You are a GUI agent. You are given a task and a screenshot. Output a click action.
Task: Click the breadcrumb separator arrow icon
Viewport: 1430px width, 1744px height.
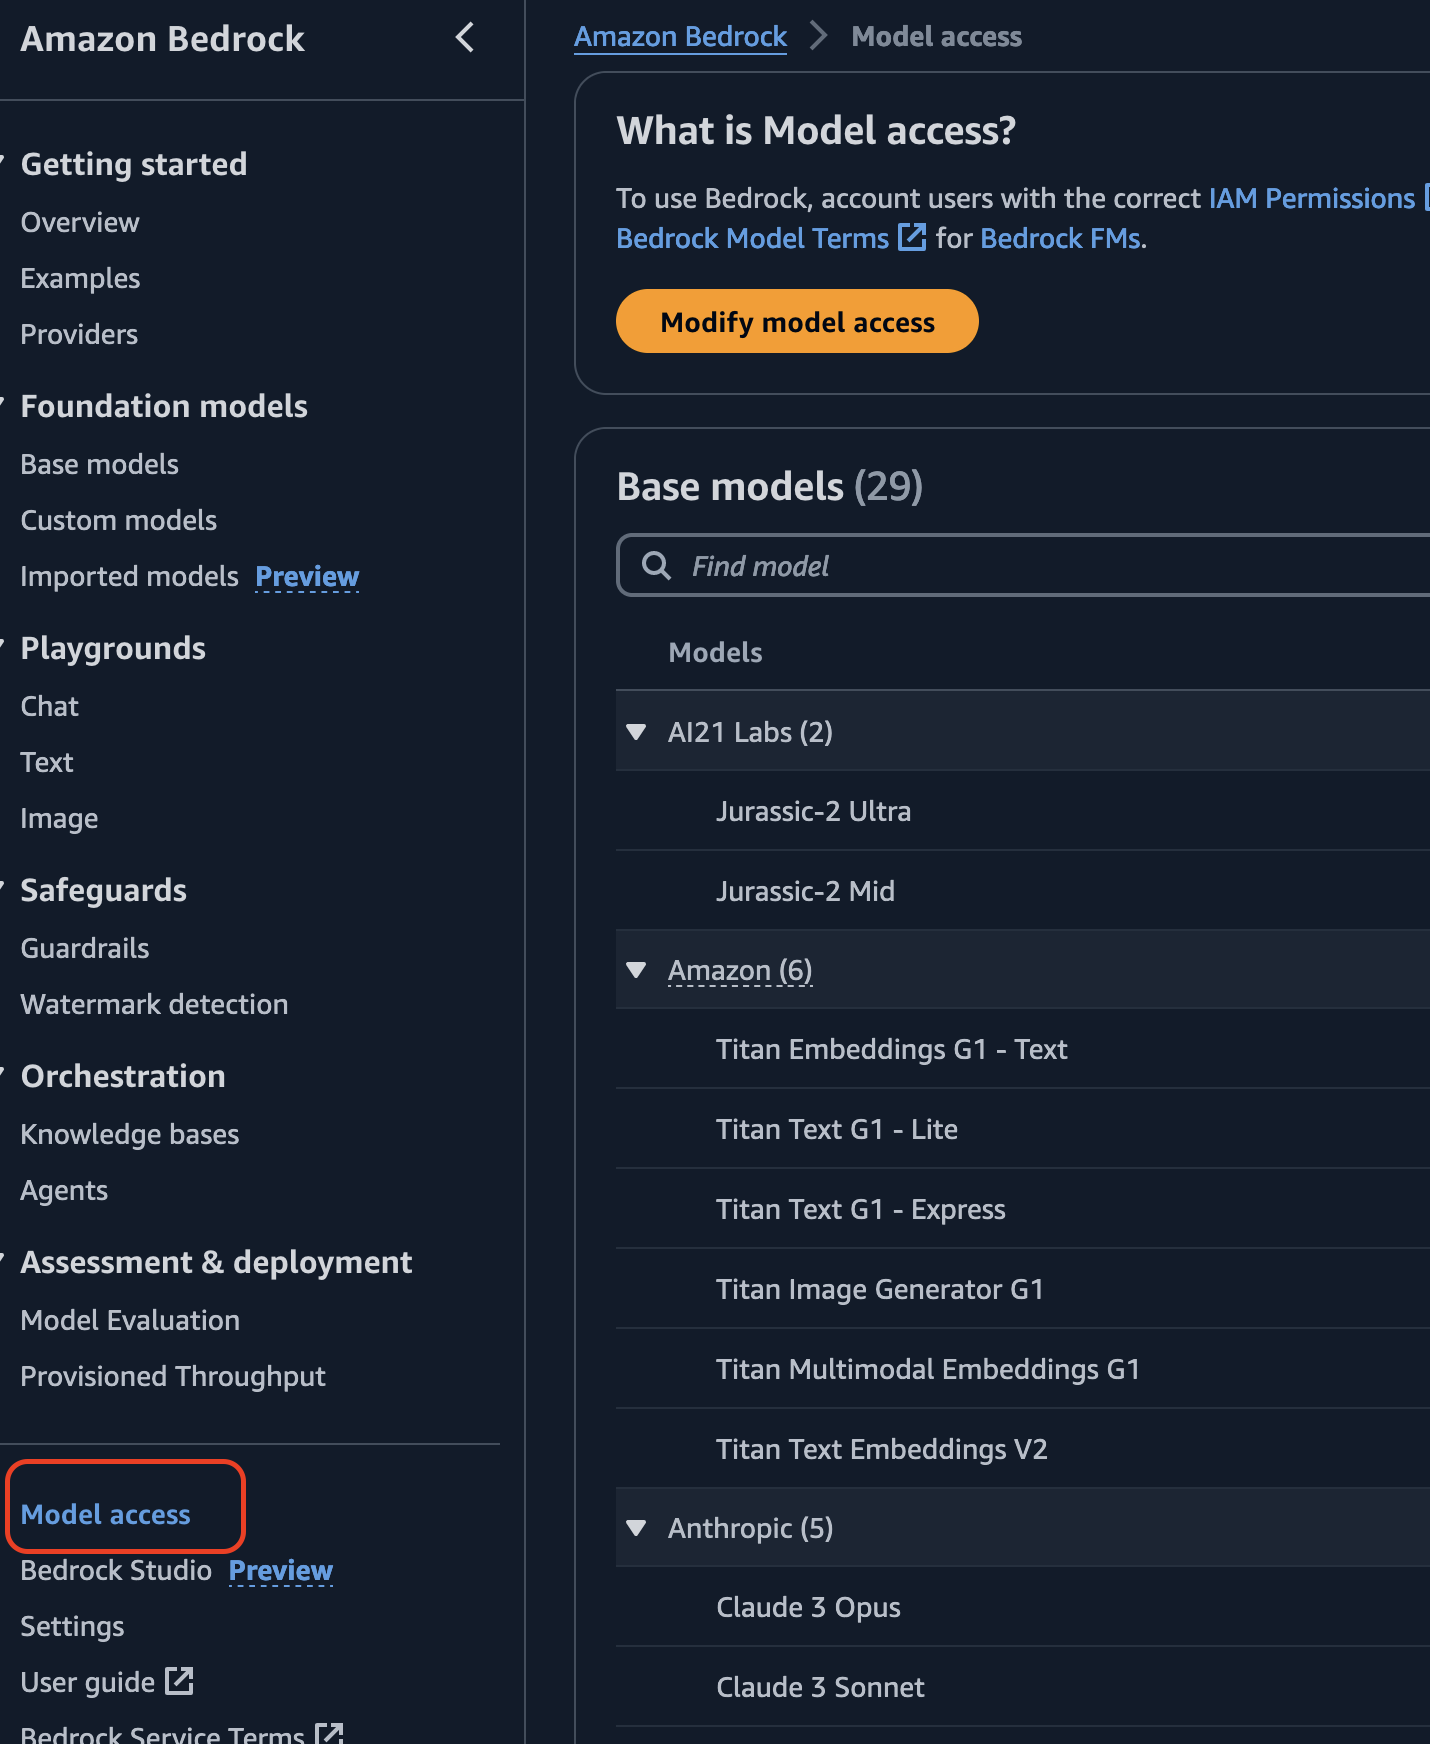click(819, 37)
